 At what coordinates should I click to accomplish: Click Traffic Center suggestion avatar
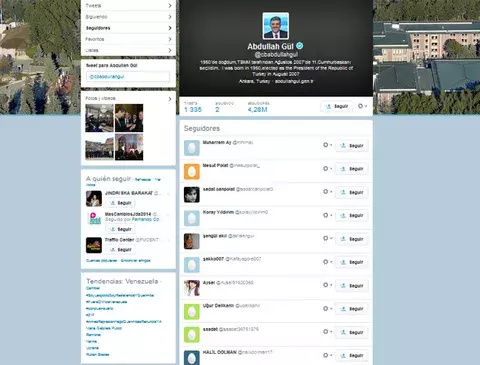pos(94,245)
